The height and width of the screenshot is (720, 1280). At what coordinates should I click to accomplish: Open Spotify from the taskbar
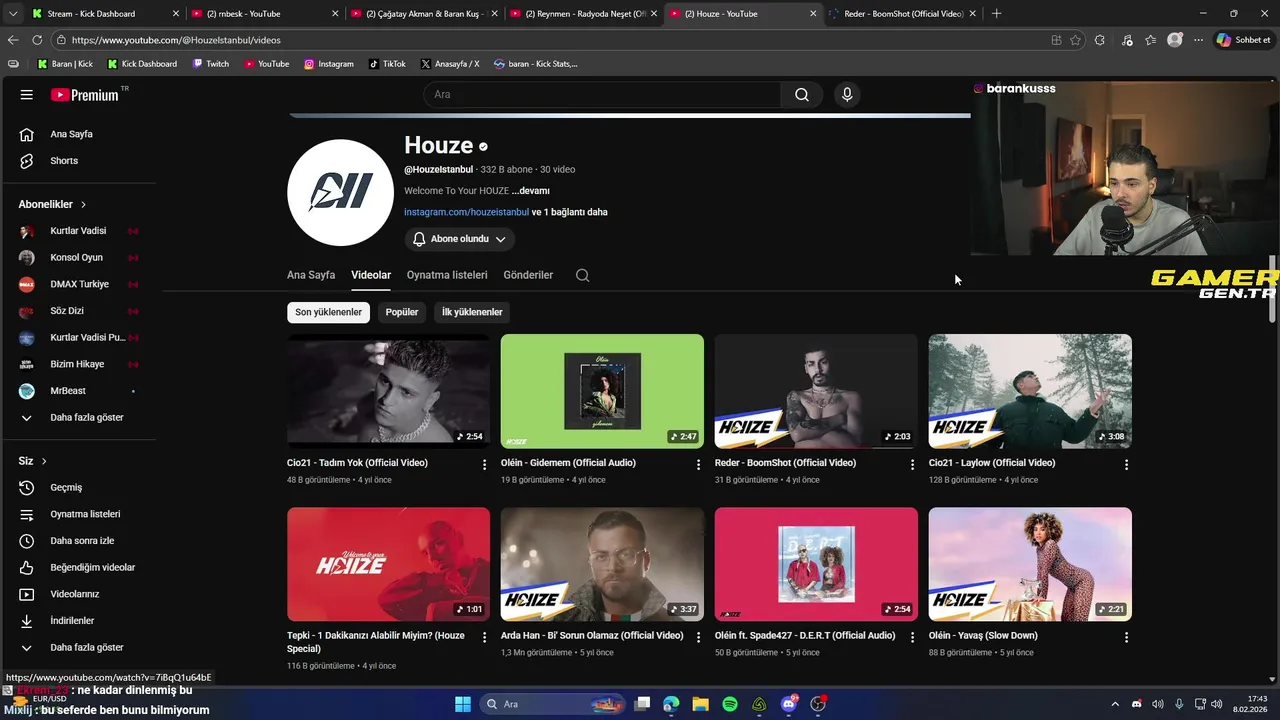coord(730,704)
